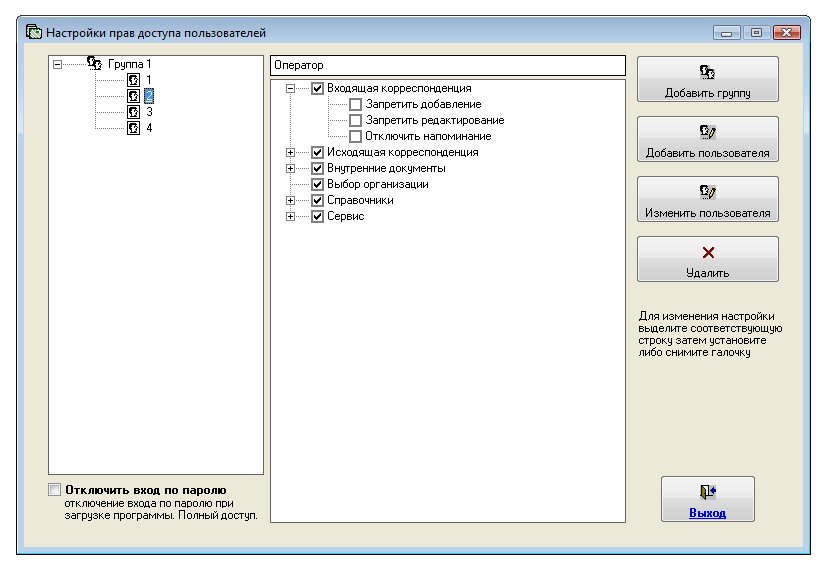Screen dimensions: 832x571
Task: Click the user icon next to user 4
Action: pos(134,128)
